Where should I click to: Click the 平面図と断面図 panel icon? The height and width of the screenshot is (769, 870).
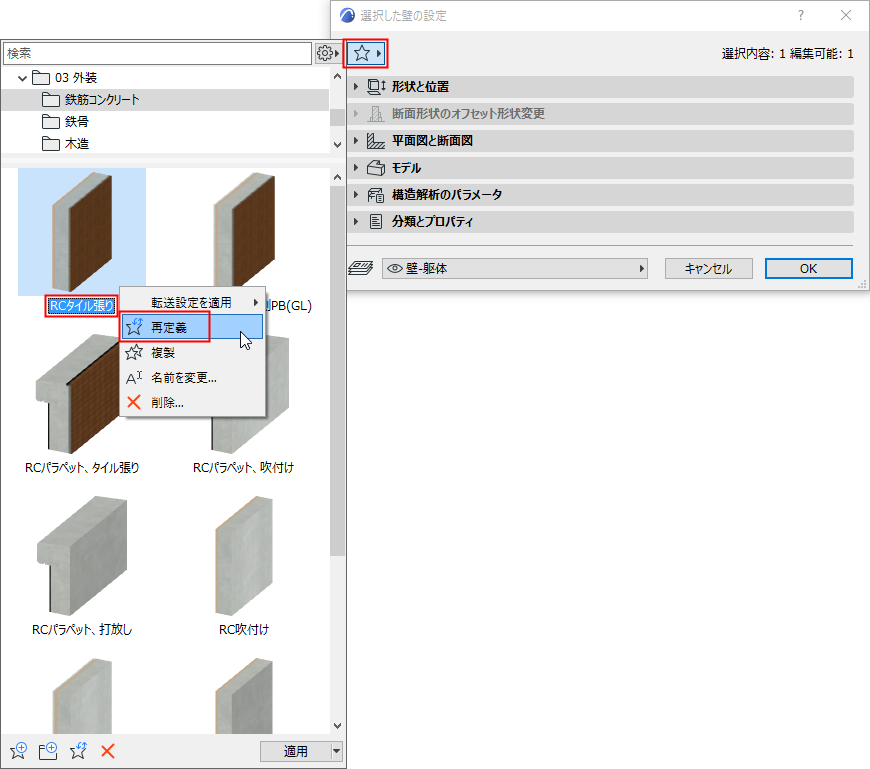click(376, 141)
